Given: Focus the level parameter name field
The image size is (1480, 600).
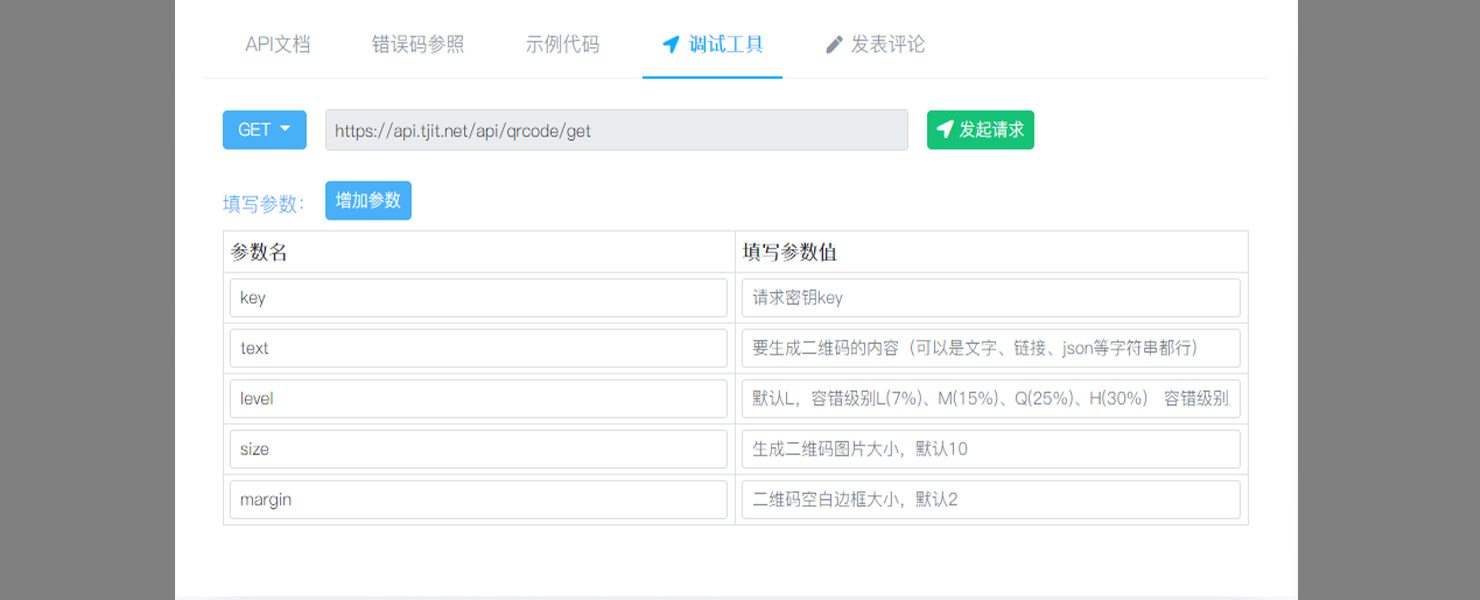Looking at the screenshot, I should [x=478, y=398].
